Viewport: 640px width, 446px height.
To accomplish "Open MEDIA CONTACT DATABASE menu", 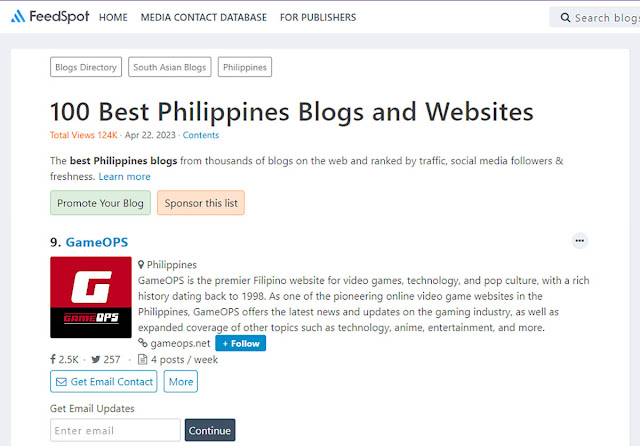I will [x=204, y=18].
